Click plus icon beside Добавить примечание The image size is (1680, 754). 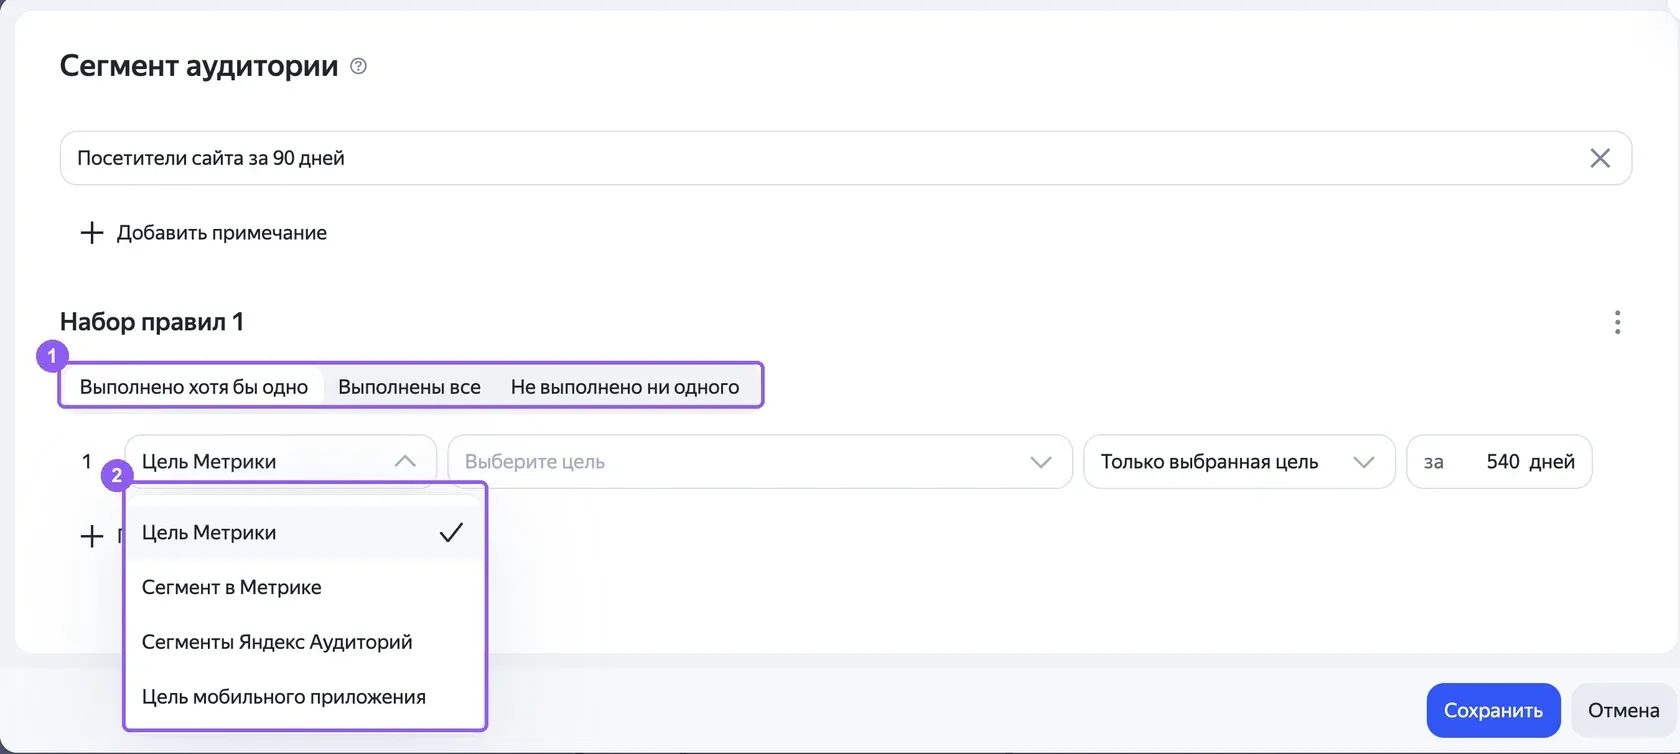(x=92, y=233)
